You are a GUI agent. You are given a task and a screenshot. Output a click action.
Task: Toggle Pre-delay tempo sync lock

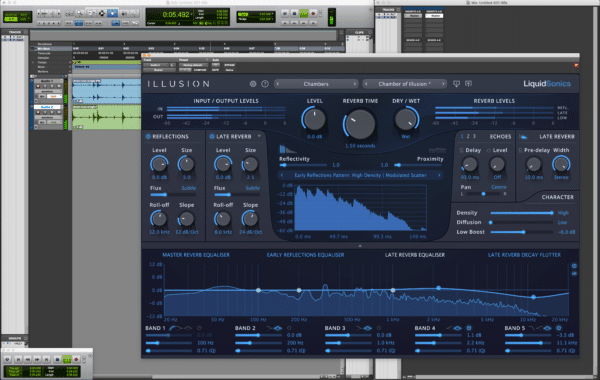pos(521,150)
